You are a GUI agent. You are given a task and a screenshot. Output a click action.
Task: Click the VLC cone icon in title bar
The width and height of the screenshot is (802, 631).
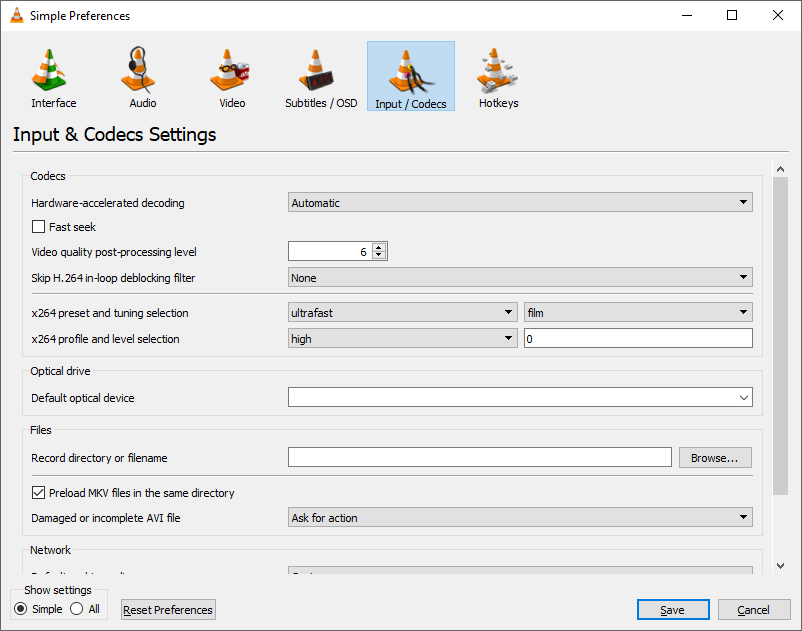pos(16,15)
